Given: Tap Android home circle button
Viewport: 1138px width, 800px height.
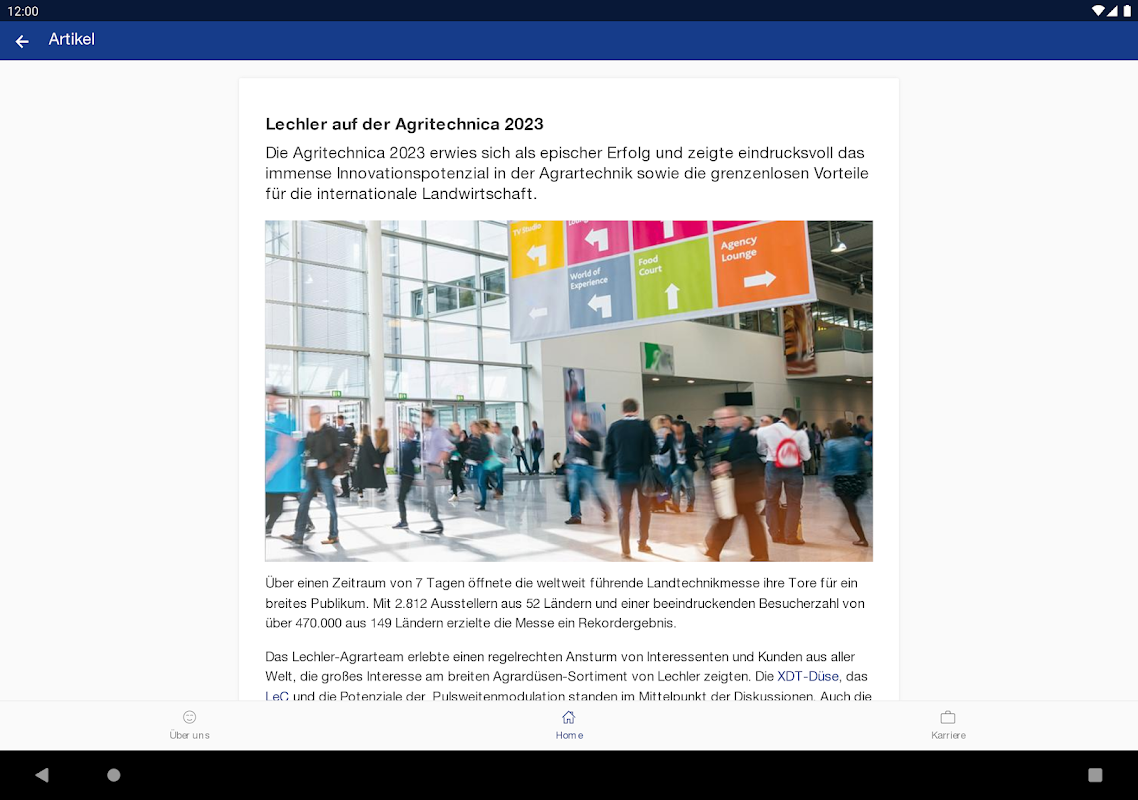Looking at the screenshot, I should (x=114, y=775).
